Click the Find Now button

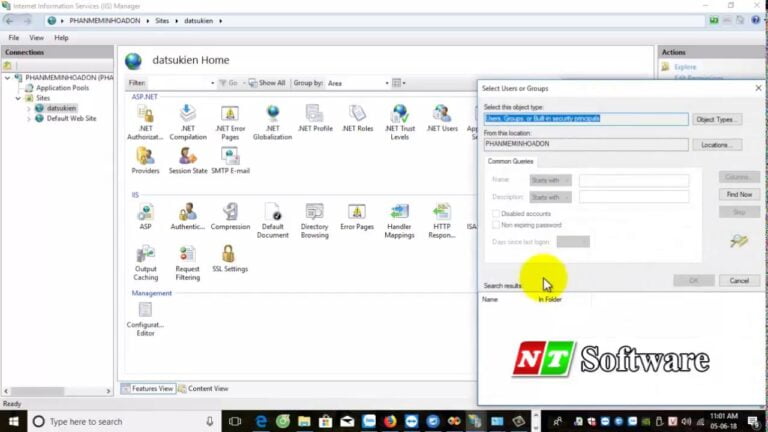pyautogui.click(x=739, y=194)
